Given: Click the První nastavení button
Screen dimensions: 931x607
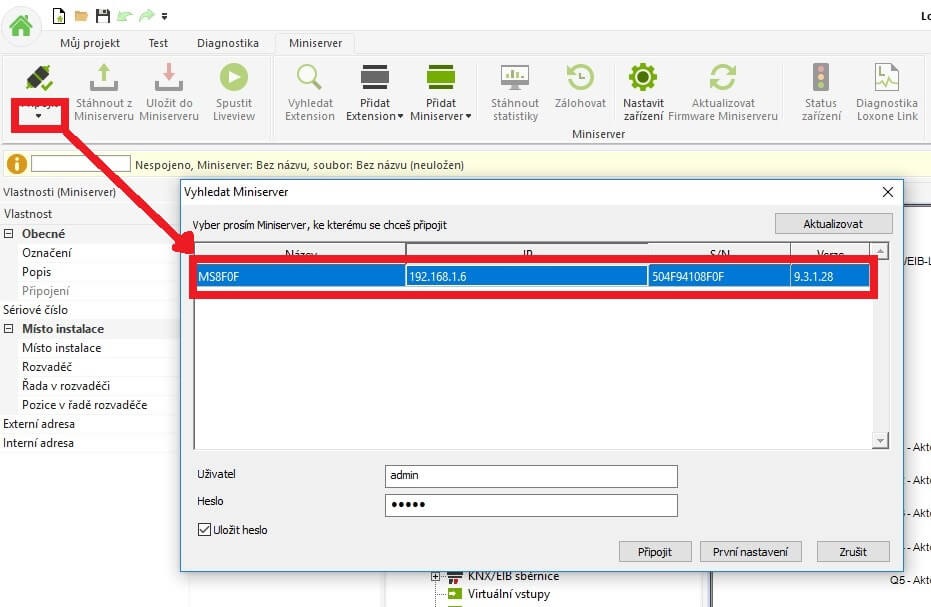Looking at the screenshot, I should pos(750,552).
